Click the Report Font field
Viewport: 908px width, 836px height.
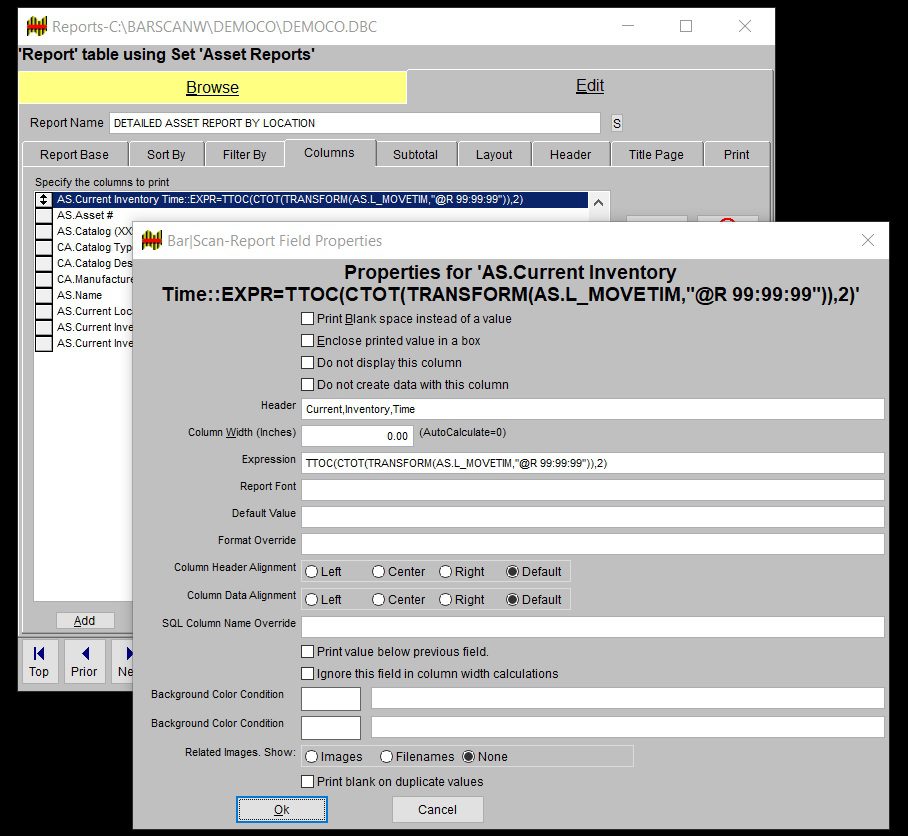pyautogui.click(x=592, y=490)
